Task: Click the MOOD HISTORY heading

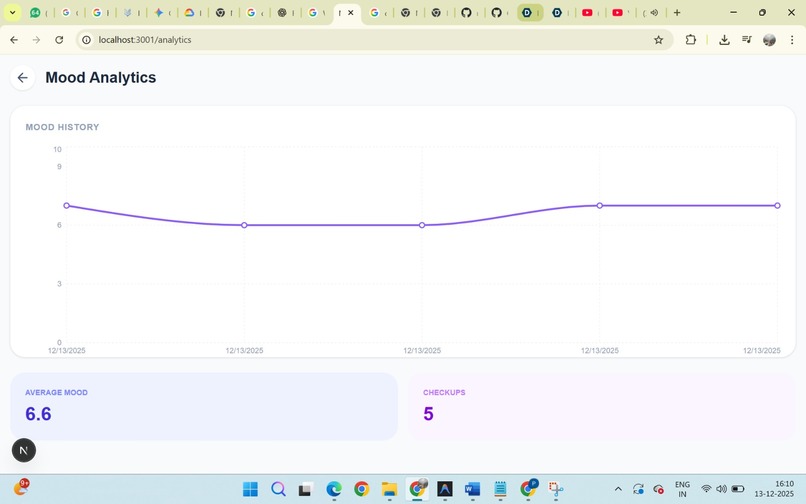Action: 62,127
